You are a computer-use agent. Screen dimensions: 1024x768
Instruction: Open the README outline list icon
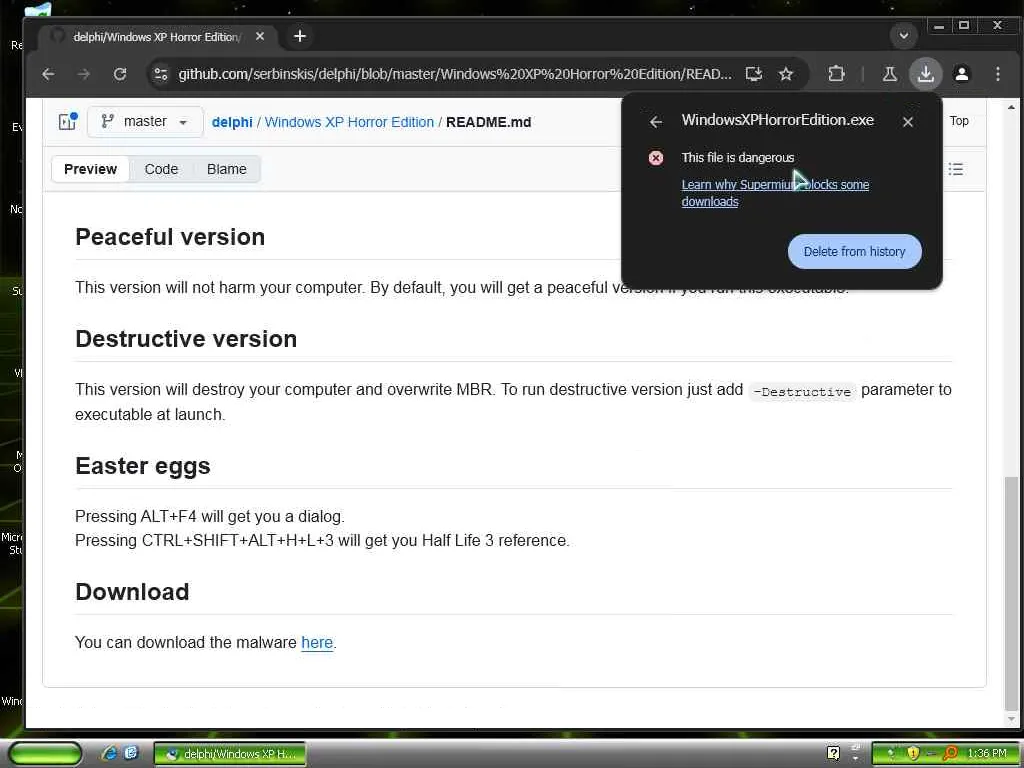click(x=955, y=170)
